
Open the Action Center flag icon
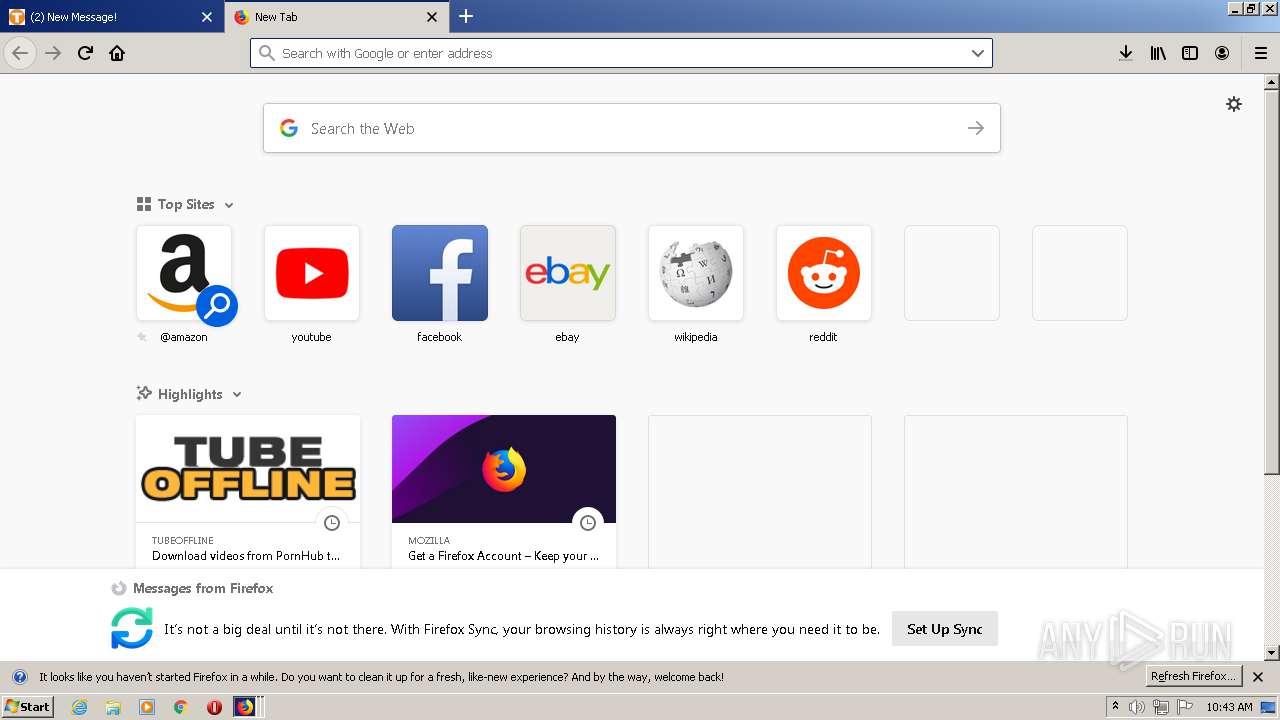coord(1185,707)
